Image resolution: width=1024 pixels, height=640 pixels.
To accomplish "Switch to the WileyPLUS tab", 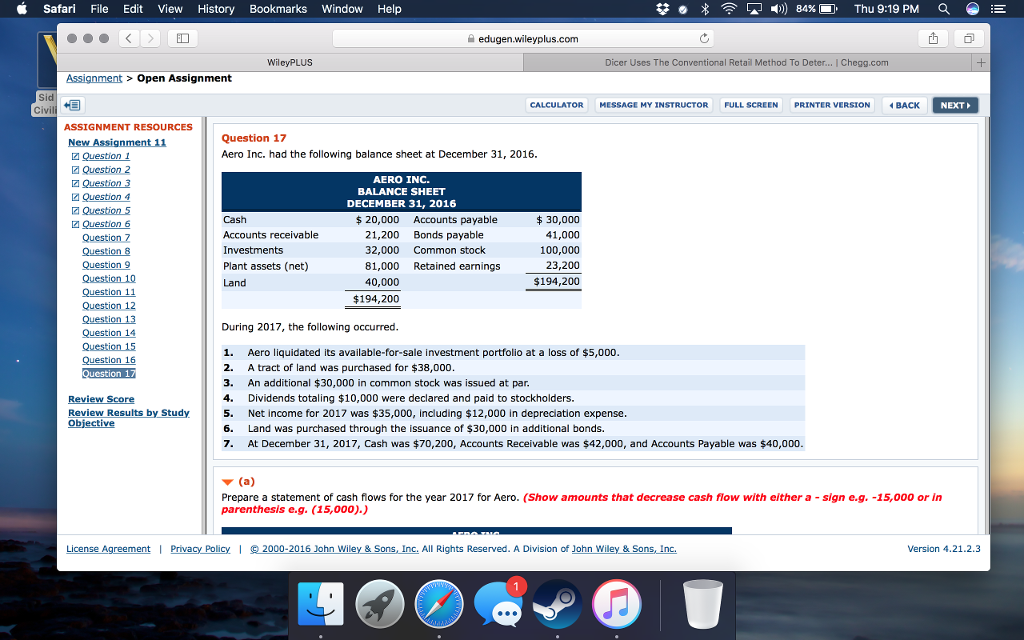I will click(290, 63).
